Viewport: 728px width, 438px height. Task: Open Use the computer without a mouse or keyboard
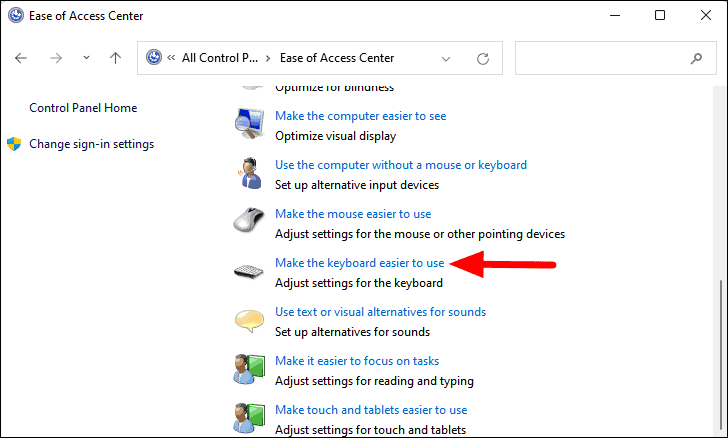(401, 165)
